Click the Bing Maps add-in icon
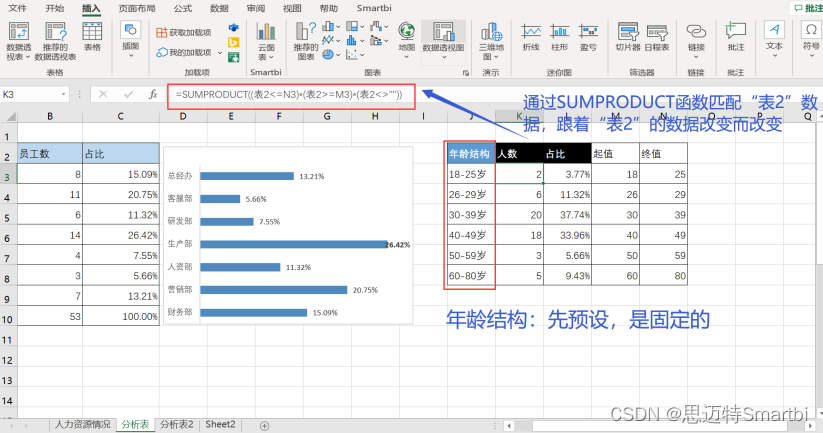The image size is (823, 433). (234, 42)
